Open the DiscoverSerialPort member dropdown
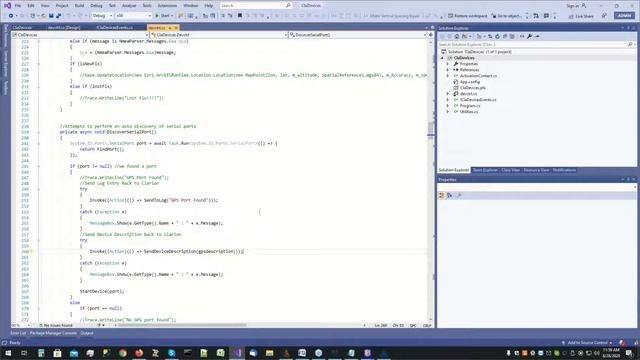The image size is (640, 360). (358, 35)
